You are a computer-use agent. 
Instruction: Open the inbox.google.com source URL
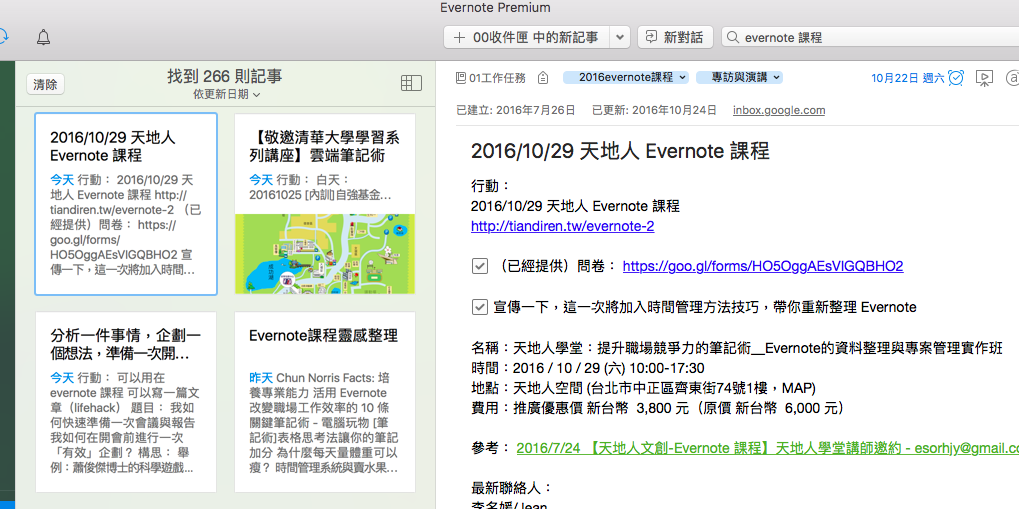779,110
